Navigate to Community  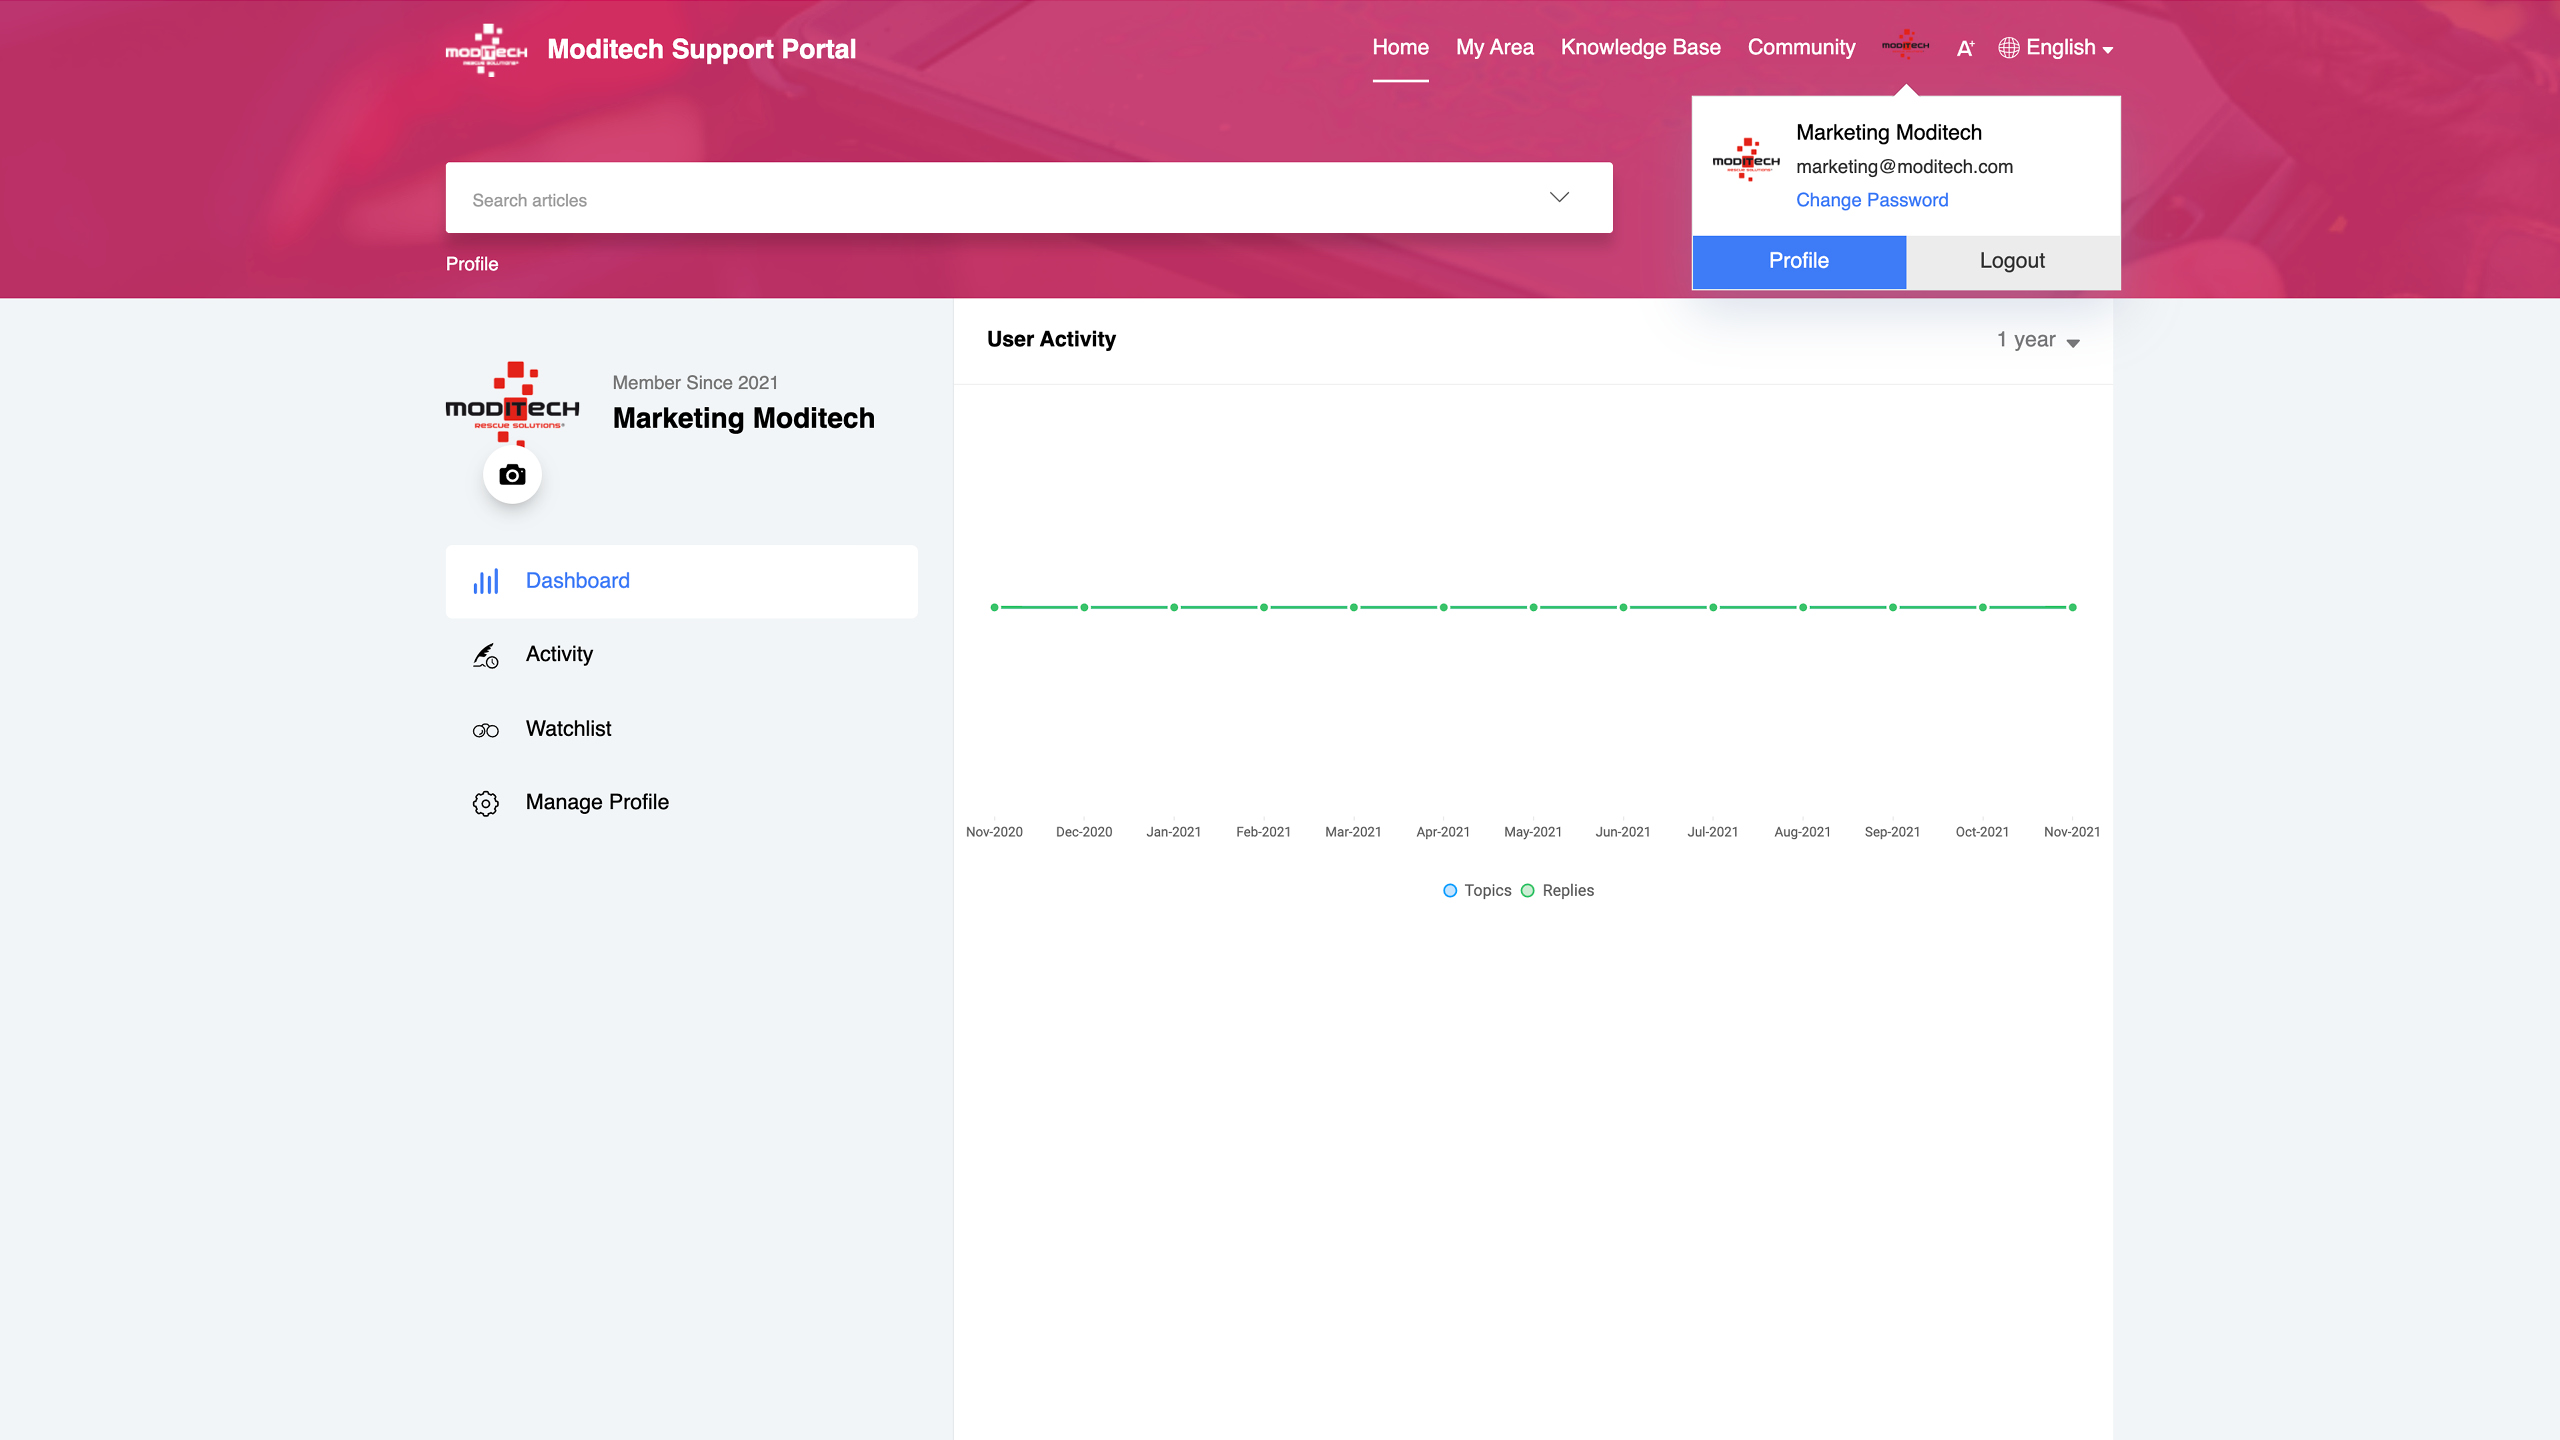click(x=1801, y=48)
